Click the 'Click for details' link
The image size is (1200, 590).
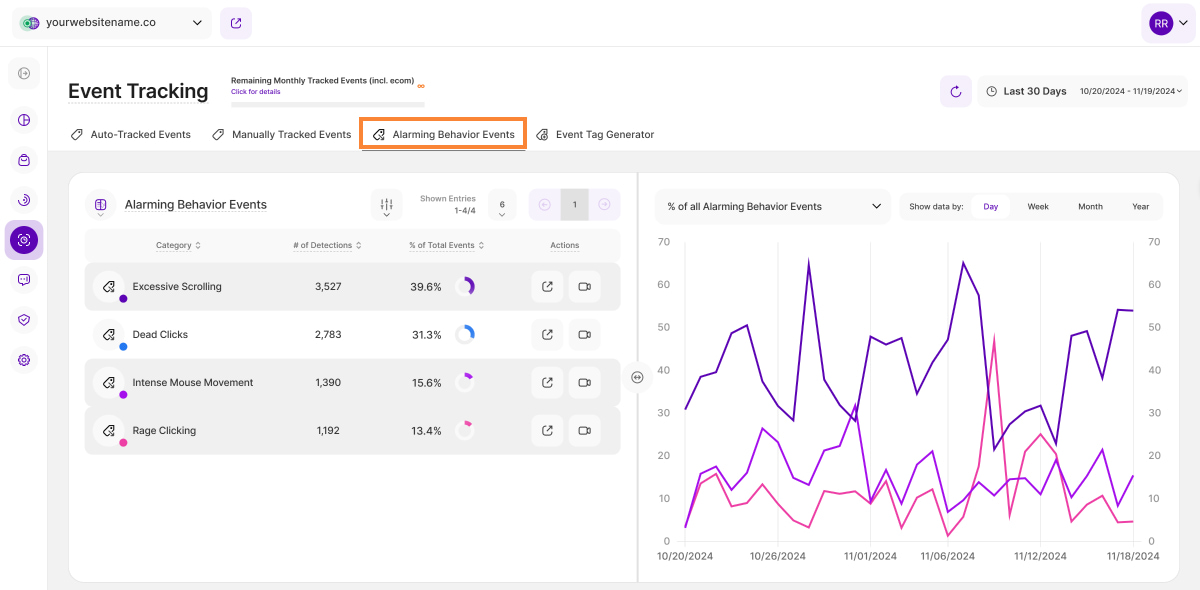(x=255, y=92)
